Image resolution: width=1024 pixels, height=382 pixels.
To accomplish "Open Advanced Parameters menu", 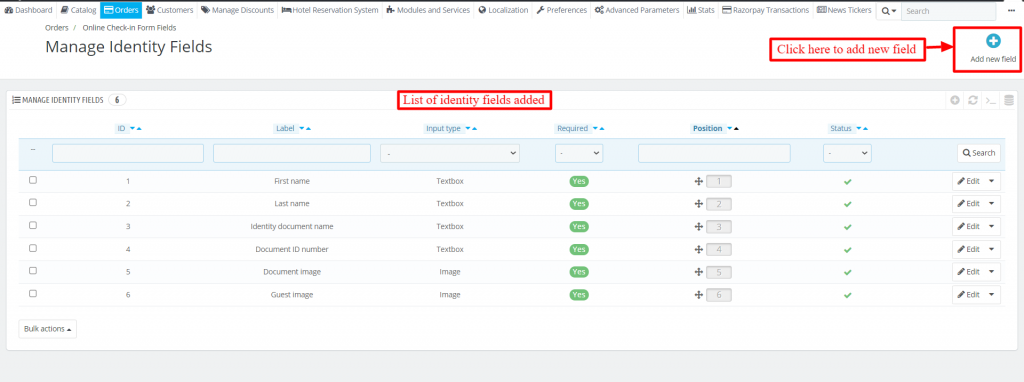I will (637, 10).
